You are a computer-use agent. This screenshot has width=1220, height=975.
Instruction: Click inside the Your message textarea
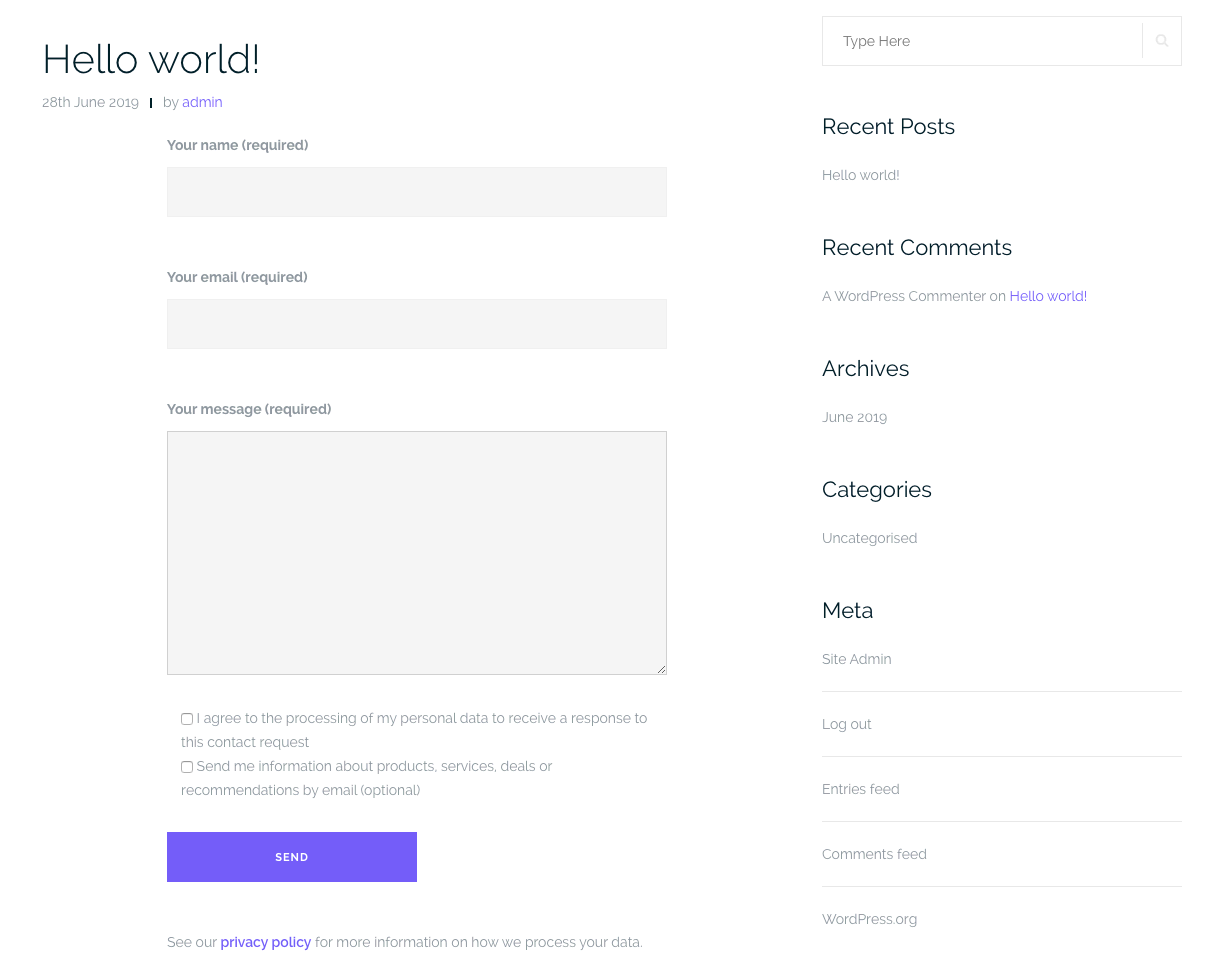(416, 552)
